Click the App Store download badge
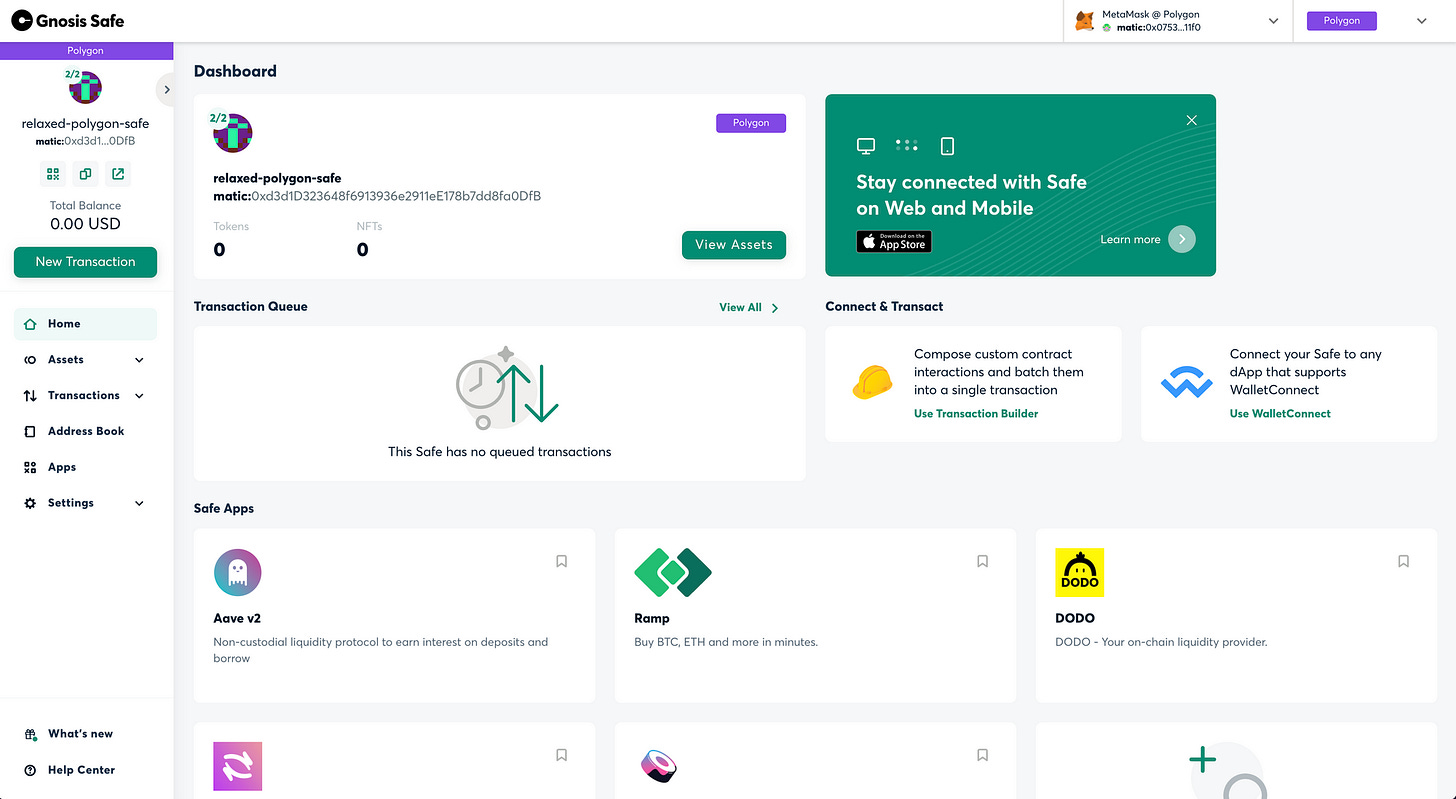This screenshot has width=1456, height=799. tap(894, 241)
